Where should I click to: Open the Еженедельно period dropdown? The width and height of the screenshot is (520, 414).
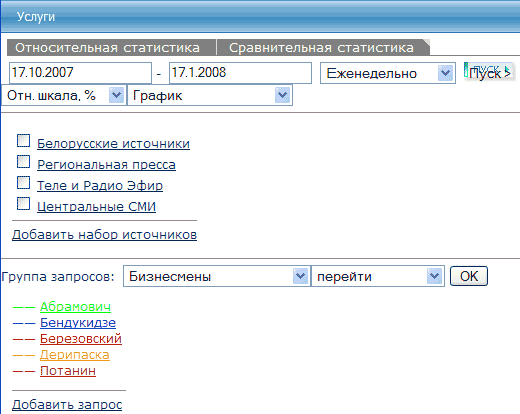pyautogui.click(x=388, y=73)
